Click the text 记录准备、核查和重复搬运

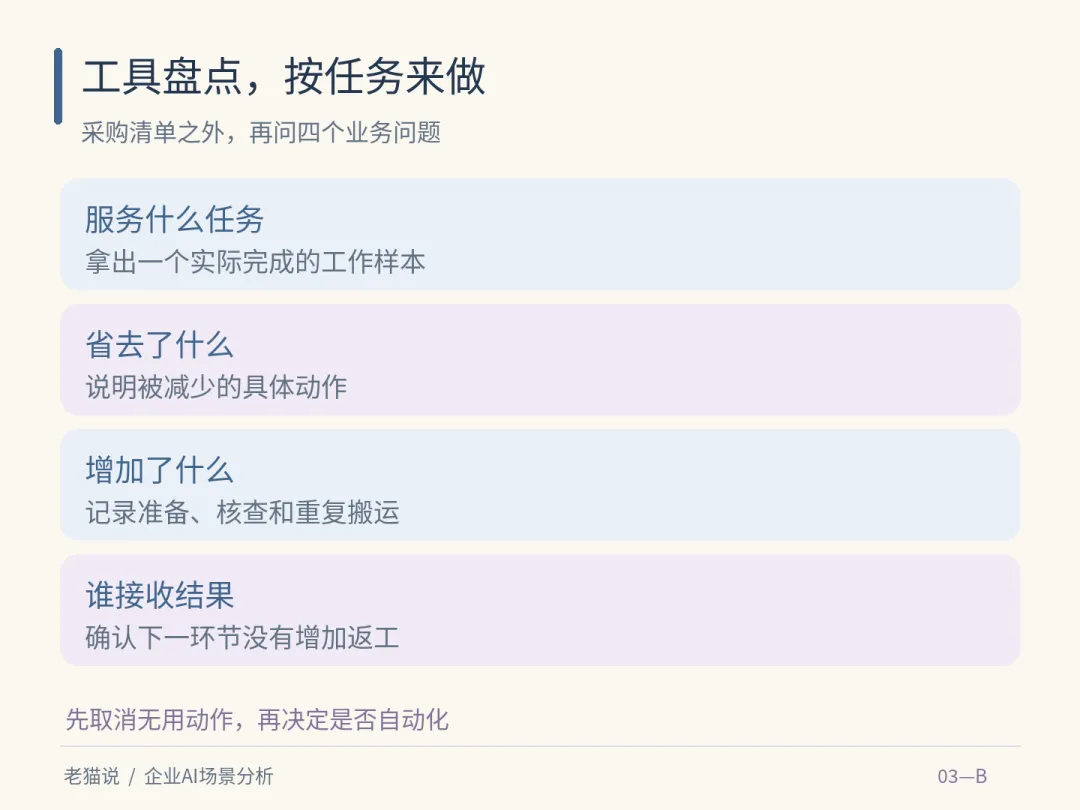tap(242, 513)
